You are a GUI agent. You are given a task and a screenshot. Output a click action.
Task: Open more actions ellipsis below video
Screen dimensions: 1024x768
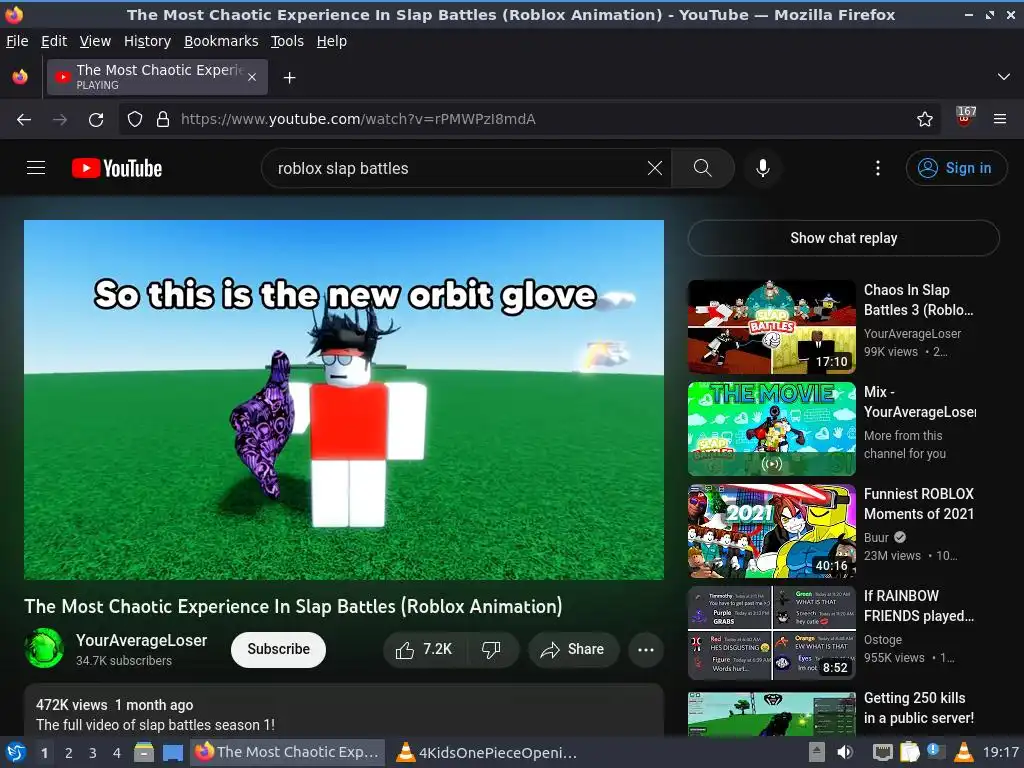646,649
